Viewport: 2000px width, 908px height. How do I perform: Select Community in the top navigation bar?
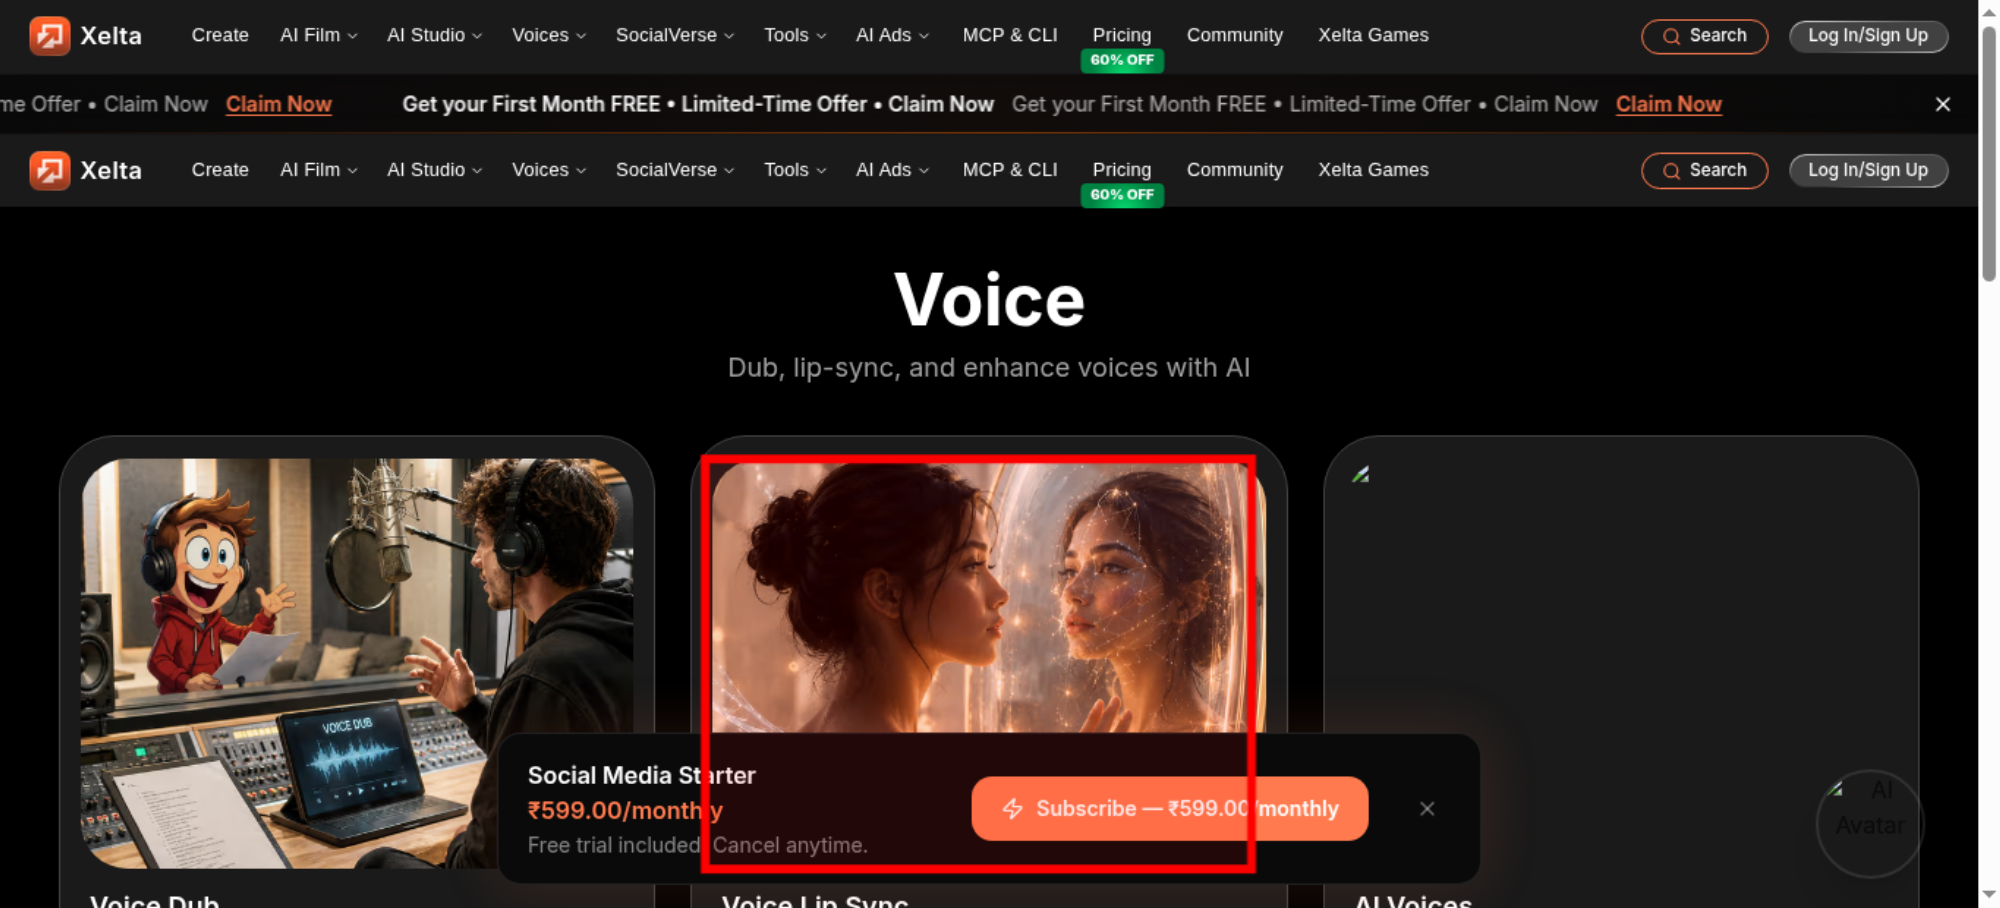1235,35
